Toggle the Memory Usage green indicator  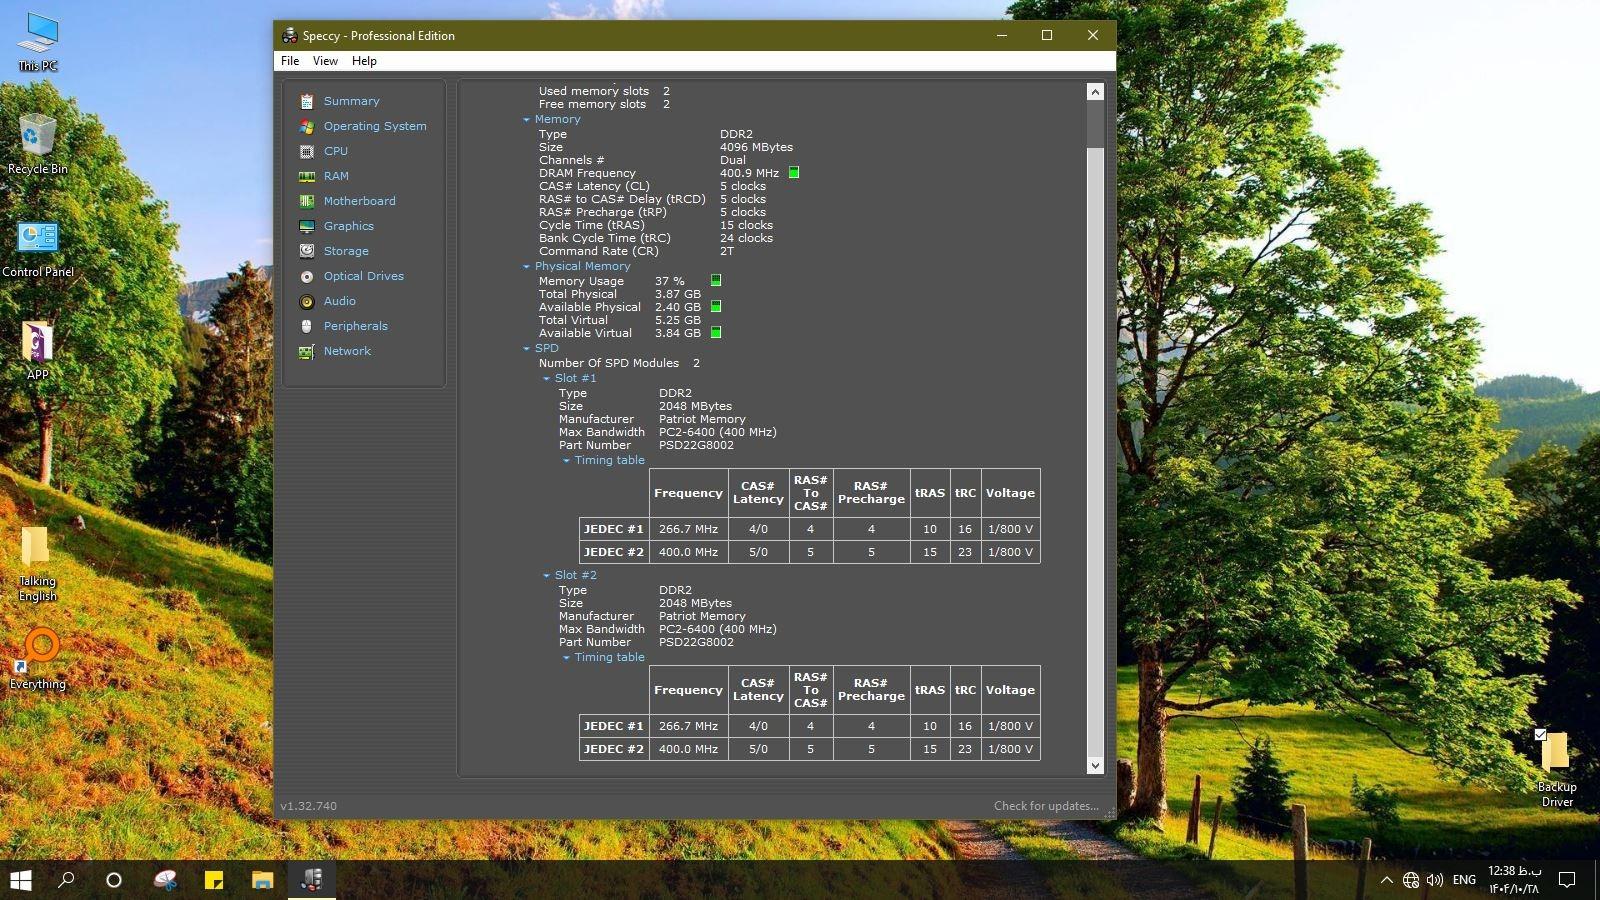pos(716,281)
